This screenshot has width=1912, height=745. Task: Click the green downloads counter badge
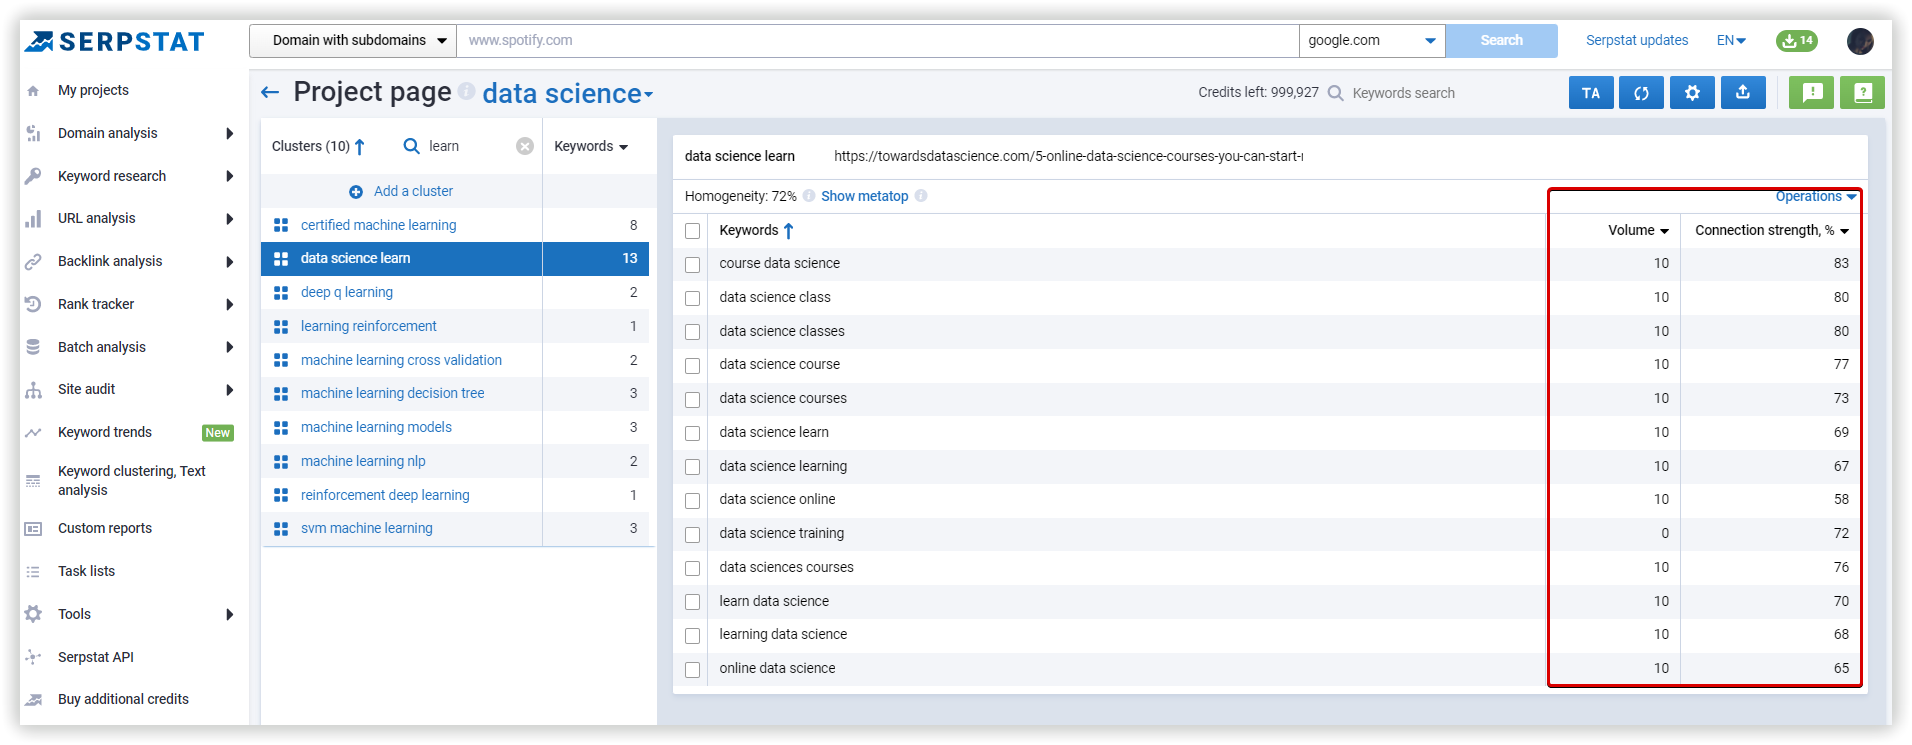point(1796,41)
